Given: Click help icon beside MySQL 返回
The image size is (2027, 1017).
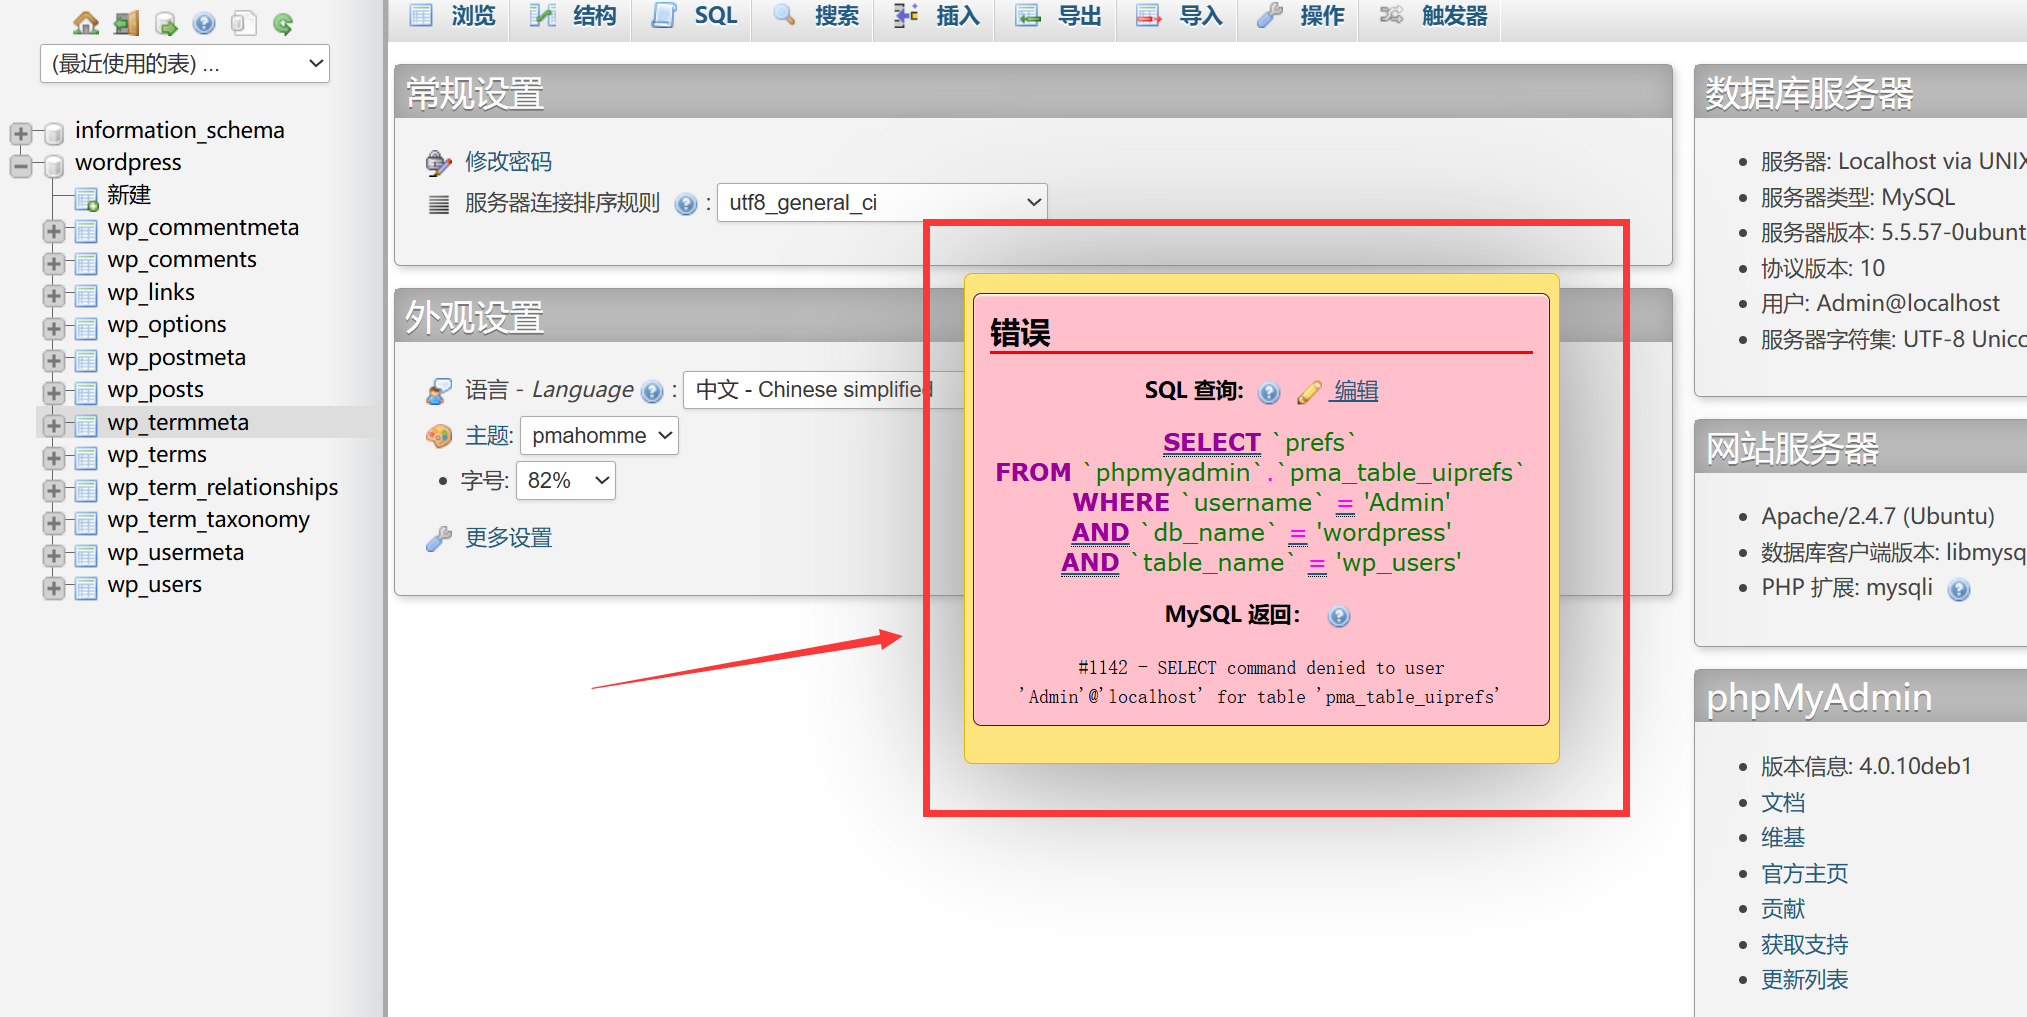Looking at the screenshot, I should (1339, 616).
